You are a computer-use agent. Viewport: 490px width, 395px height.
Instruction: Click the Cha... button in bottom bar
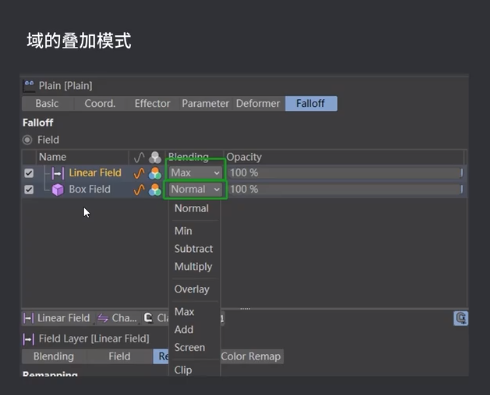[117, 318]
